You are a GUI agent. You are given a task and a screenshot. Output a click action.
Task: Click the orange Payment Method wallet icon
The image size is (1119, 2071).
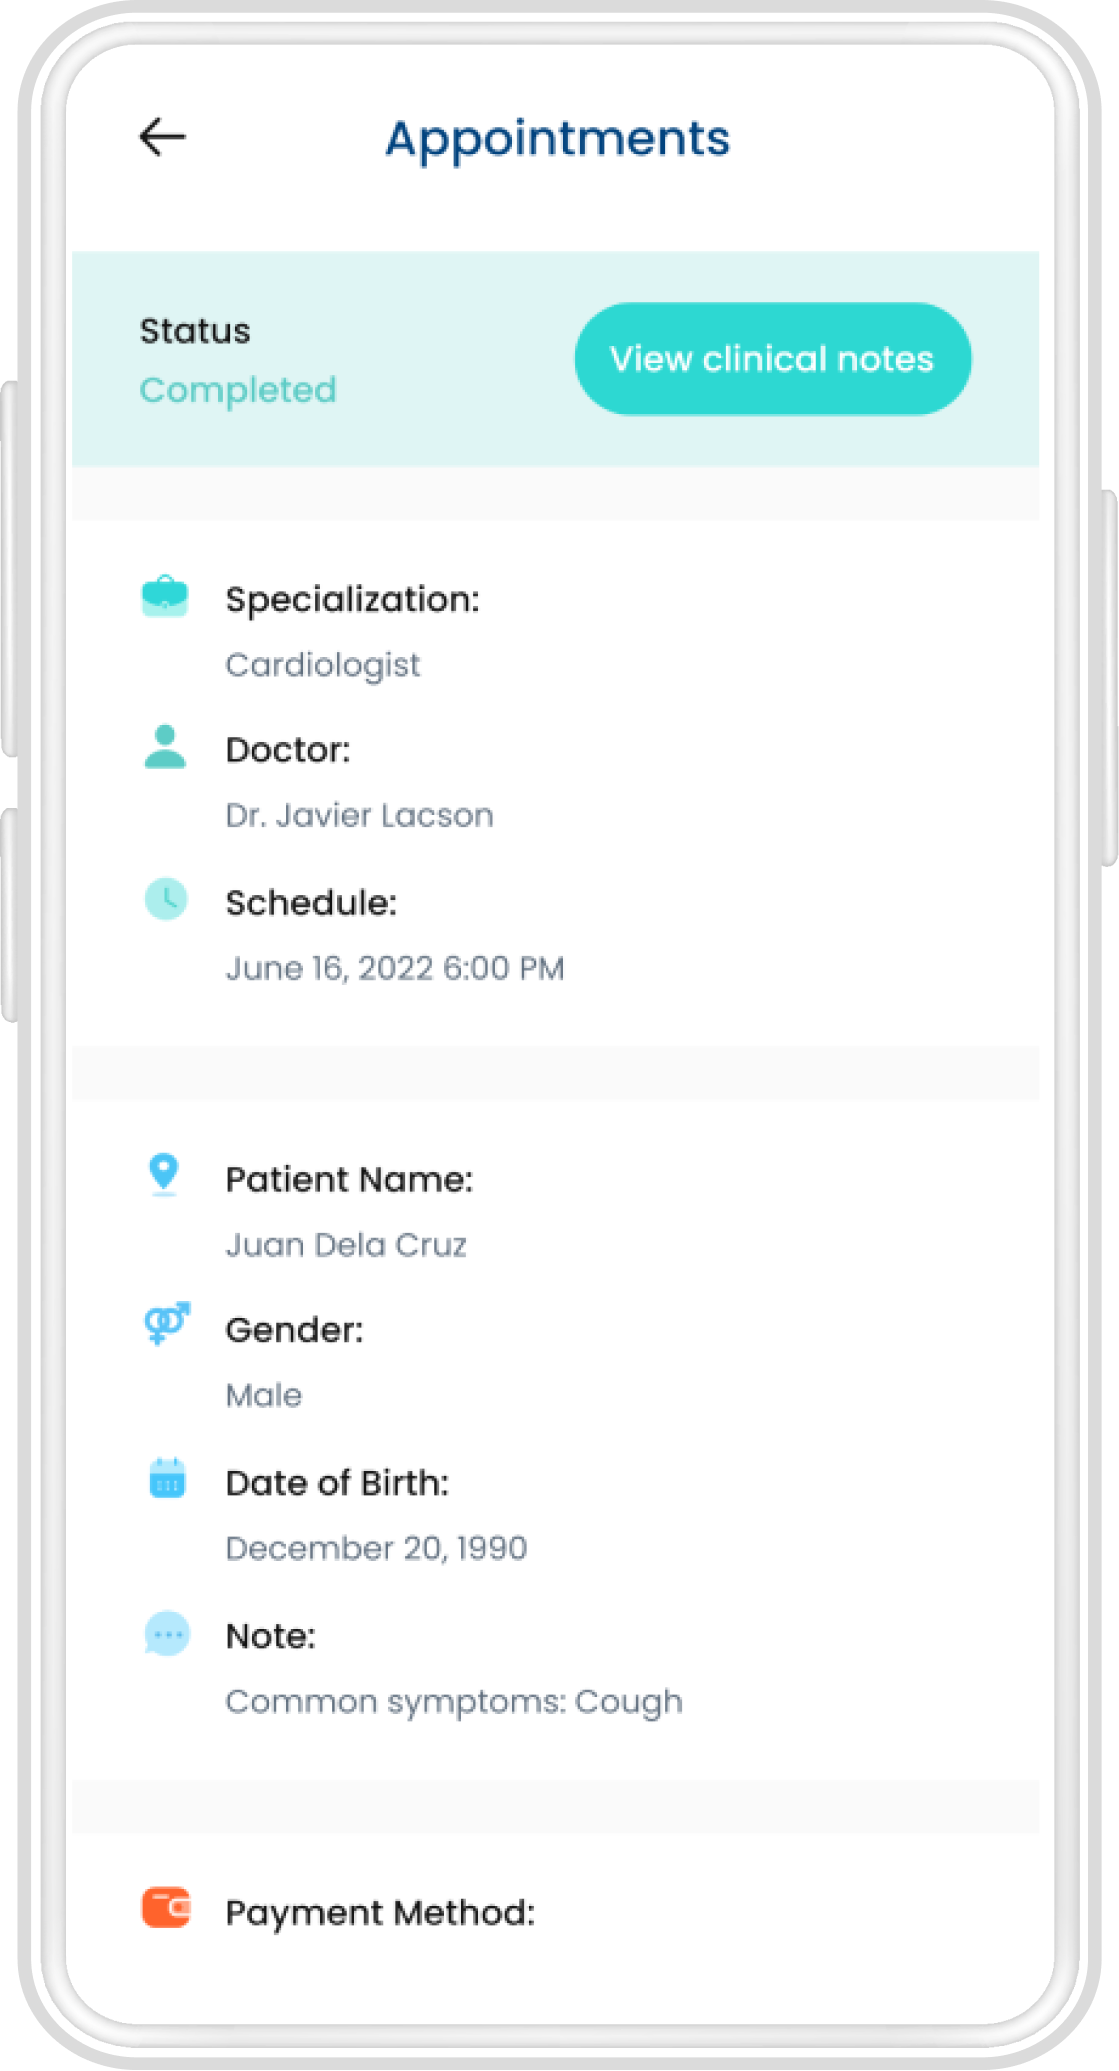(166, 1907)
